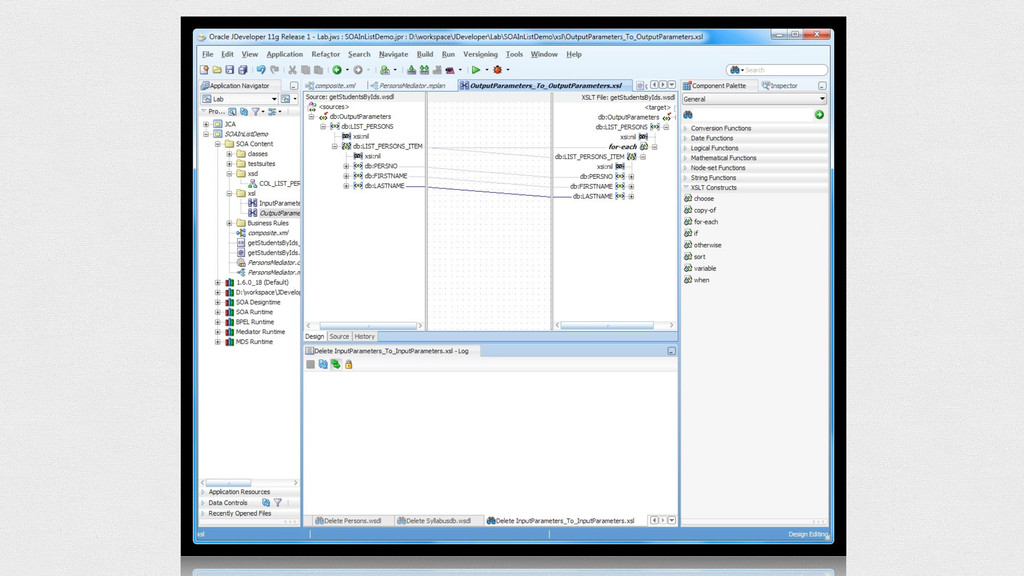Open the Refactor menu
This screenshot has width=1024, height=576.
click(325, 55)
